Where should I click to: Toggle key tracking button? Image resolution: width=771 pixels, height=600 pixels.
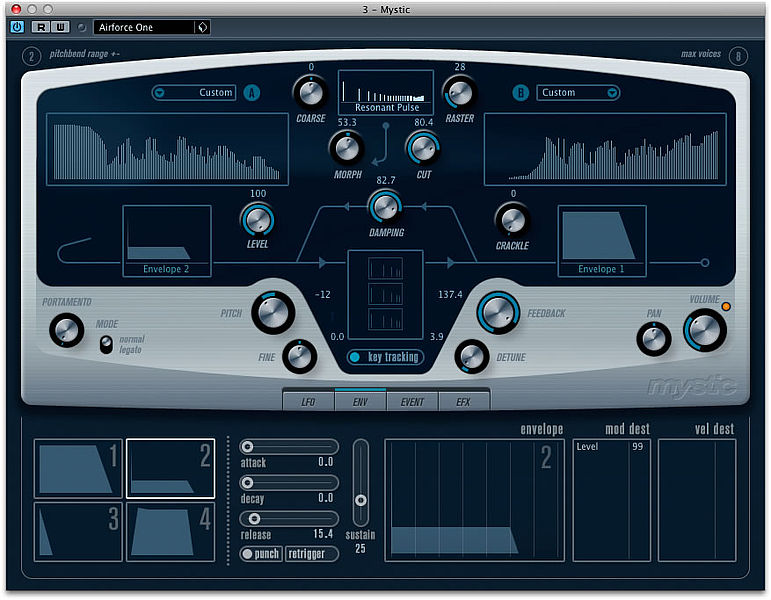(386, 357)
